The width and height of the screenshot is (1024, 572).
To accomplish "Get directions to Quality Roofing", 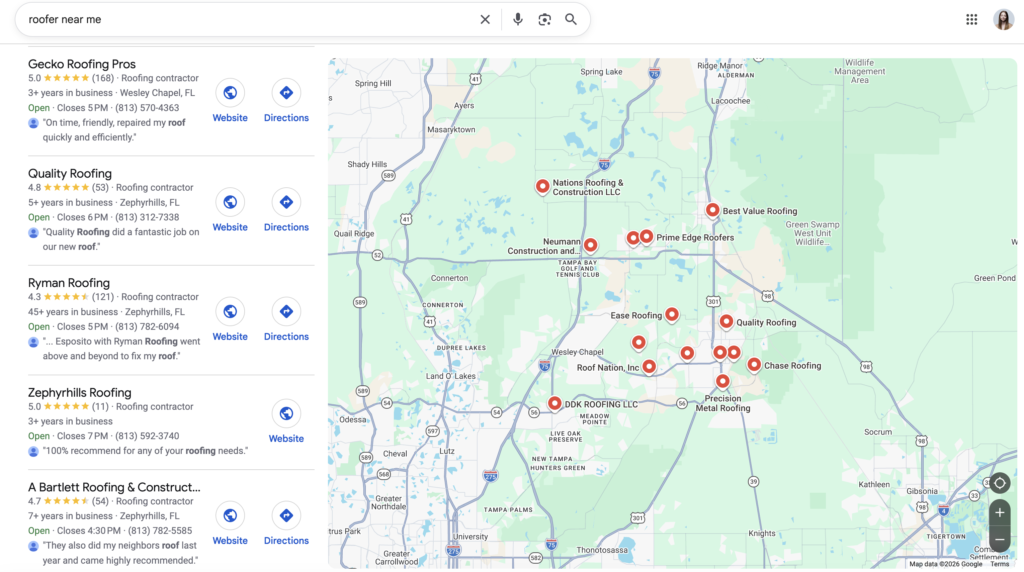I will tap(286, 202).
